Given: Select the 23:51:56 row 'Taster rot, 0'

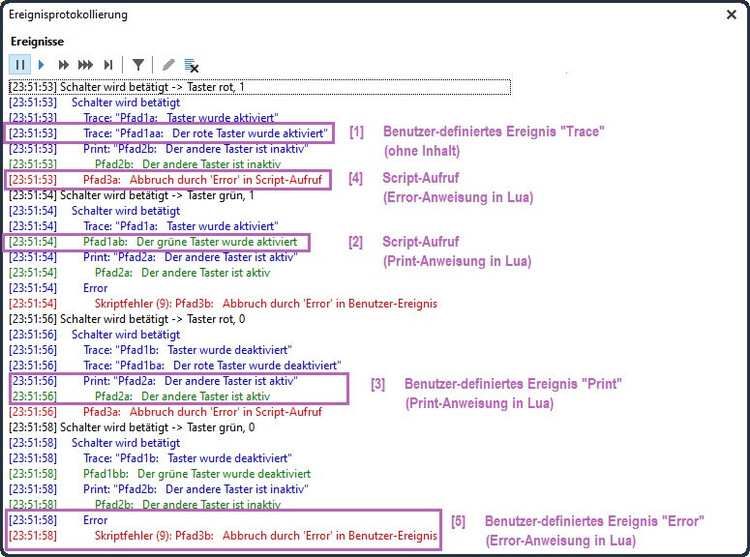Looking at the screenshot, I should 127,319.
